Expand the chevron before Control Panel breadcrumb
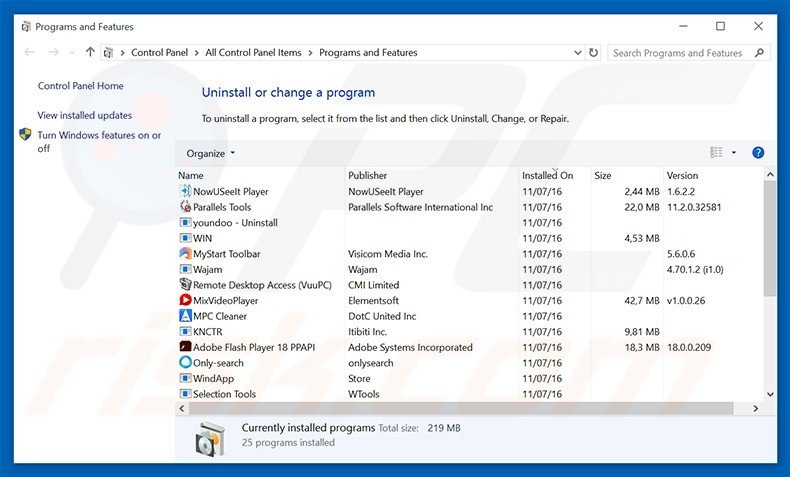The width and height of the screenshot is (790, 477). tap(122, 52)
